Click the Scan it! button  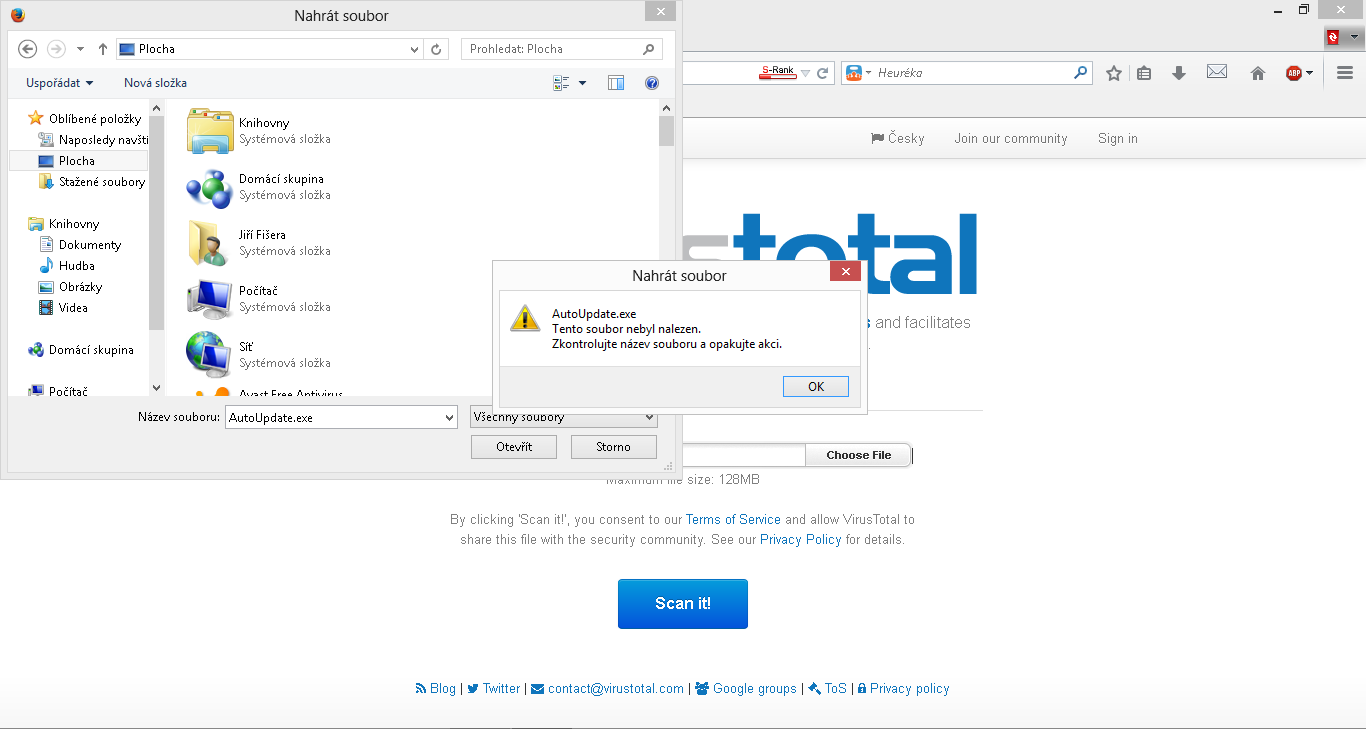[683, 604]
